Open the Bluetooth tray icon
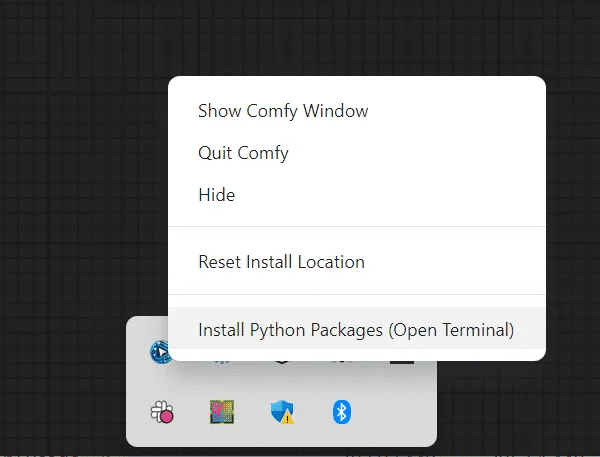This screenshot has height=457, width=600. point(341,412)
